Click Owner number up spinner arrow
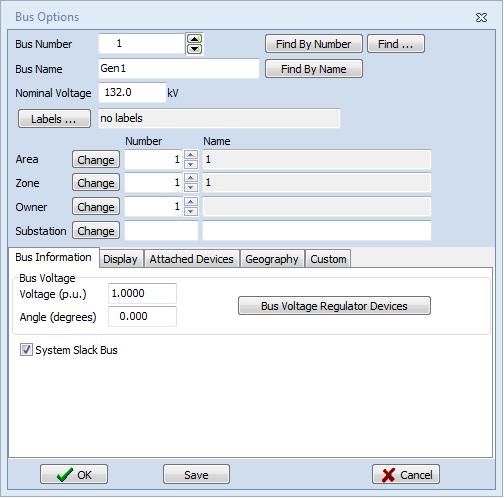 (191, 202)
